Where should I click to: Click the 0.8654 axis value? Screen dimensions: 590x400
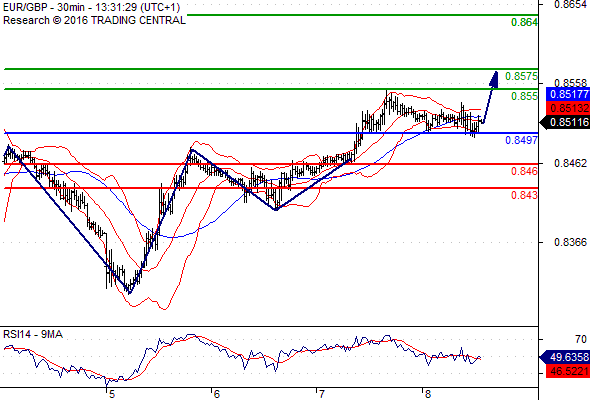(570, 4)
